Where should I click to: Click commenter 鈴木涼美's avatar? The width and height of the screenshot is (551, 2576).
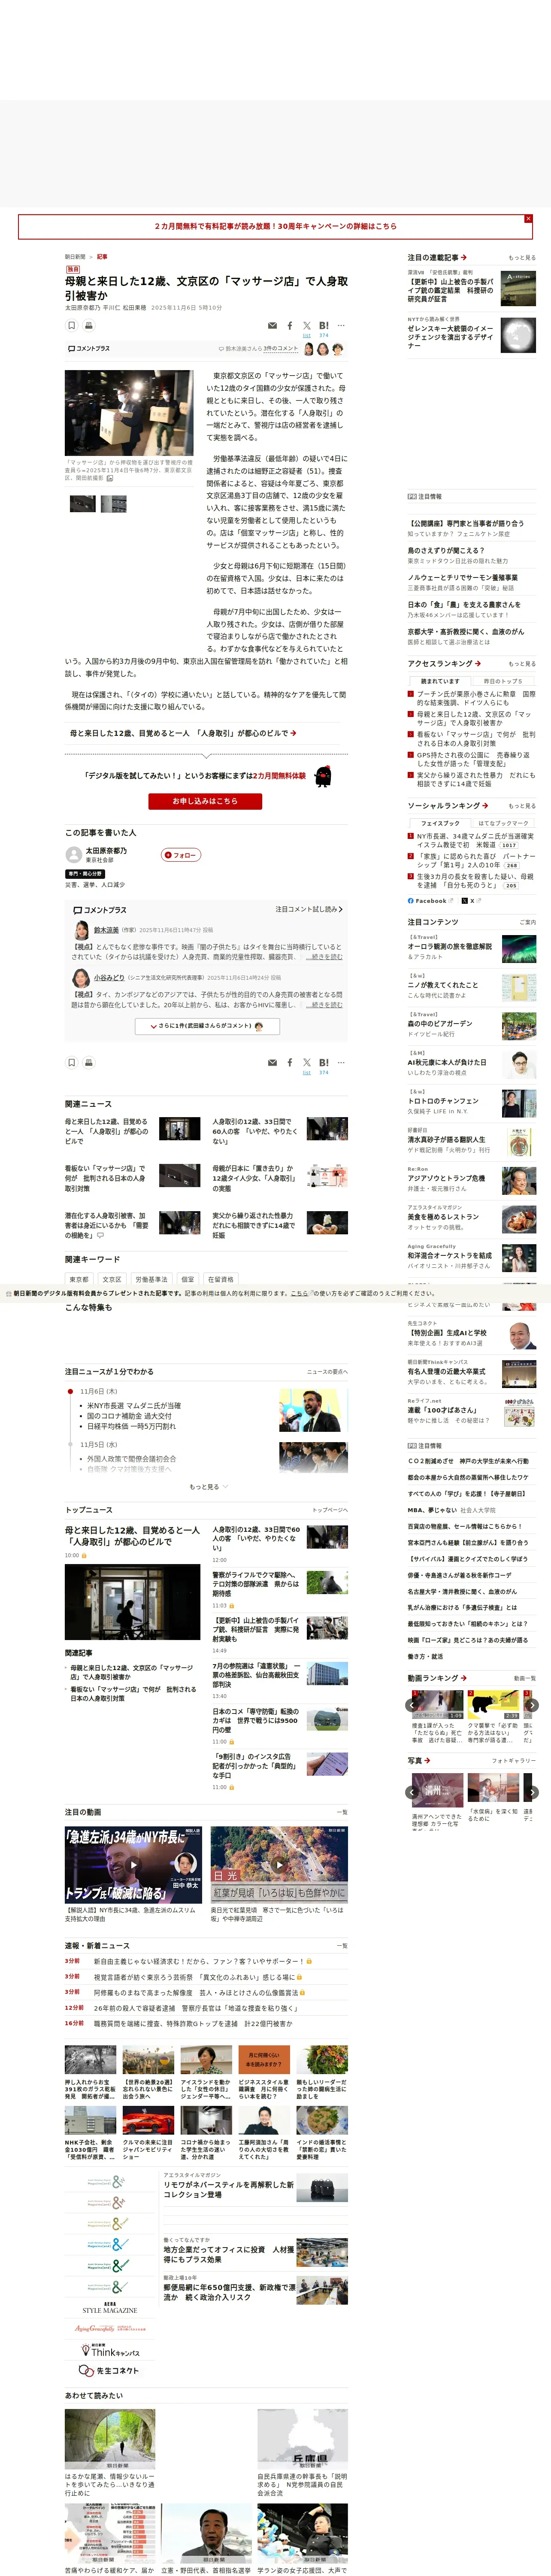point(82,930)
